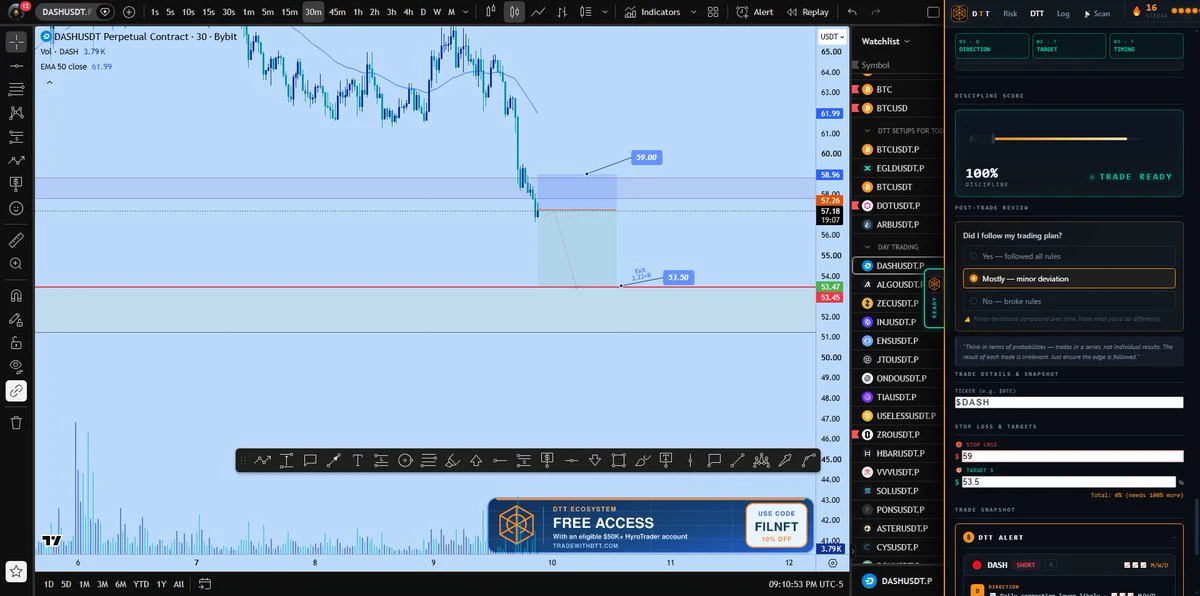Click the Replay button

point(807,12)
